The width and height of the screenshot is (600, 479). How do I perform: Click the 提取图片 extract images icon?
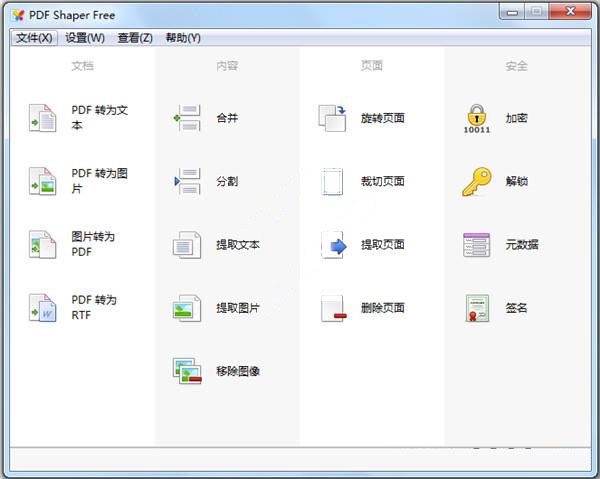(x=187, y=308)
